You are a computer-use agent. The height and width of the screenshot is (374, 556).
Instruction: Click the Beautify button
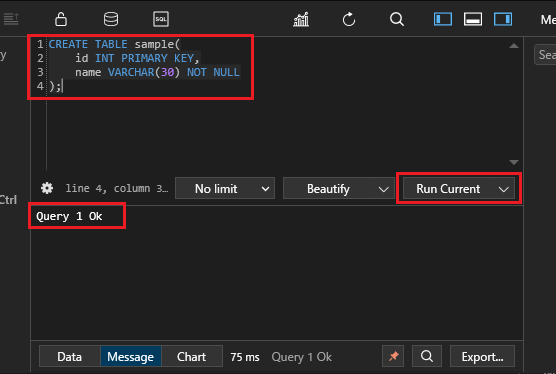(328, 189)
